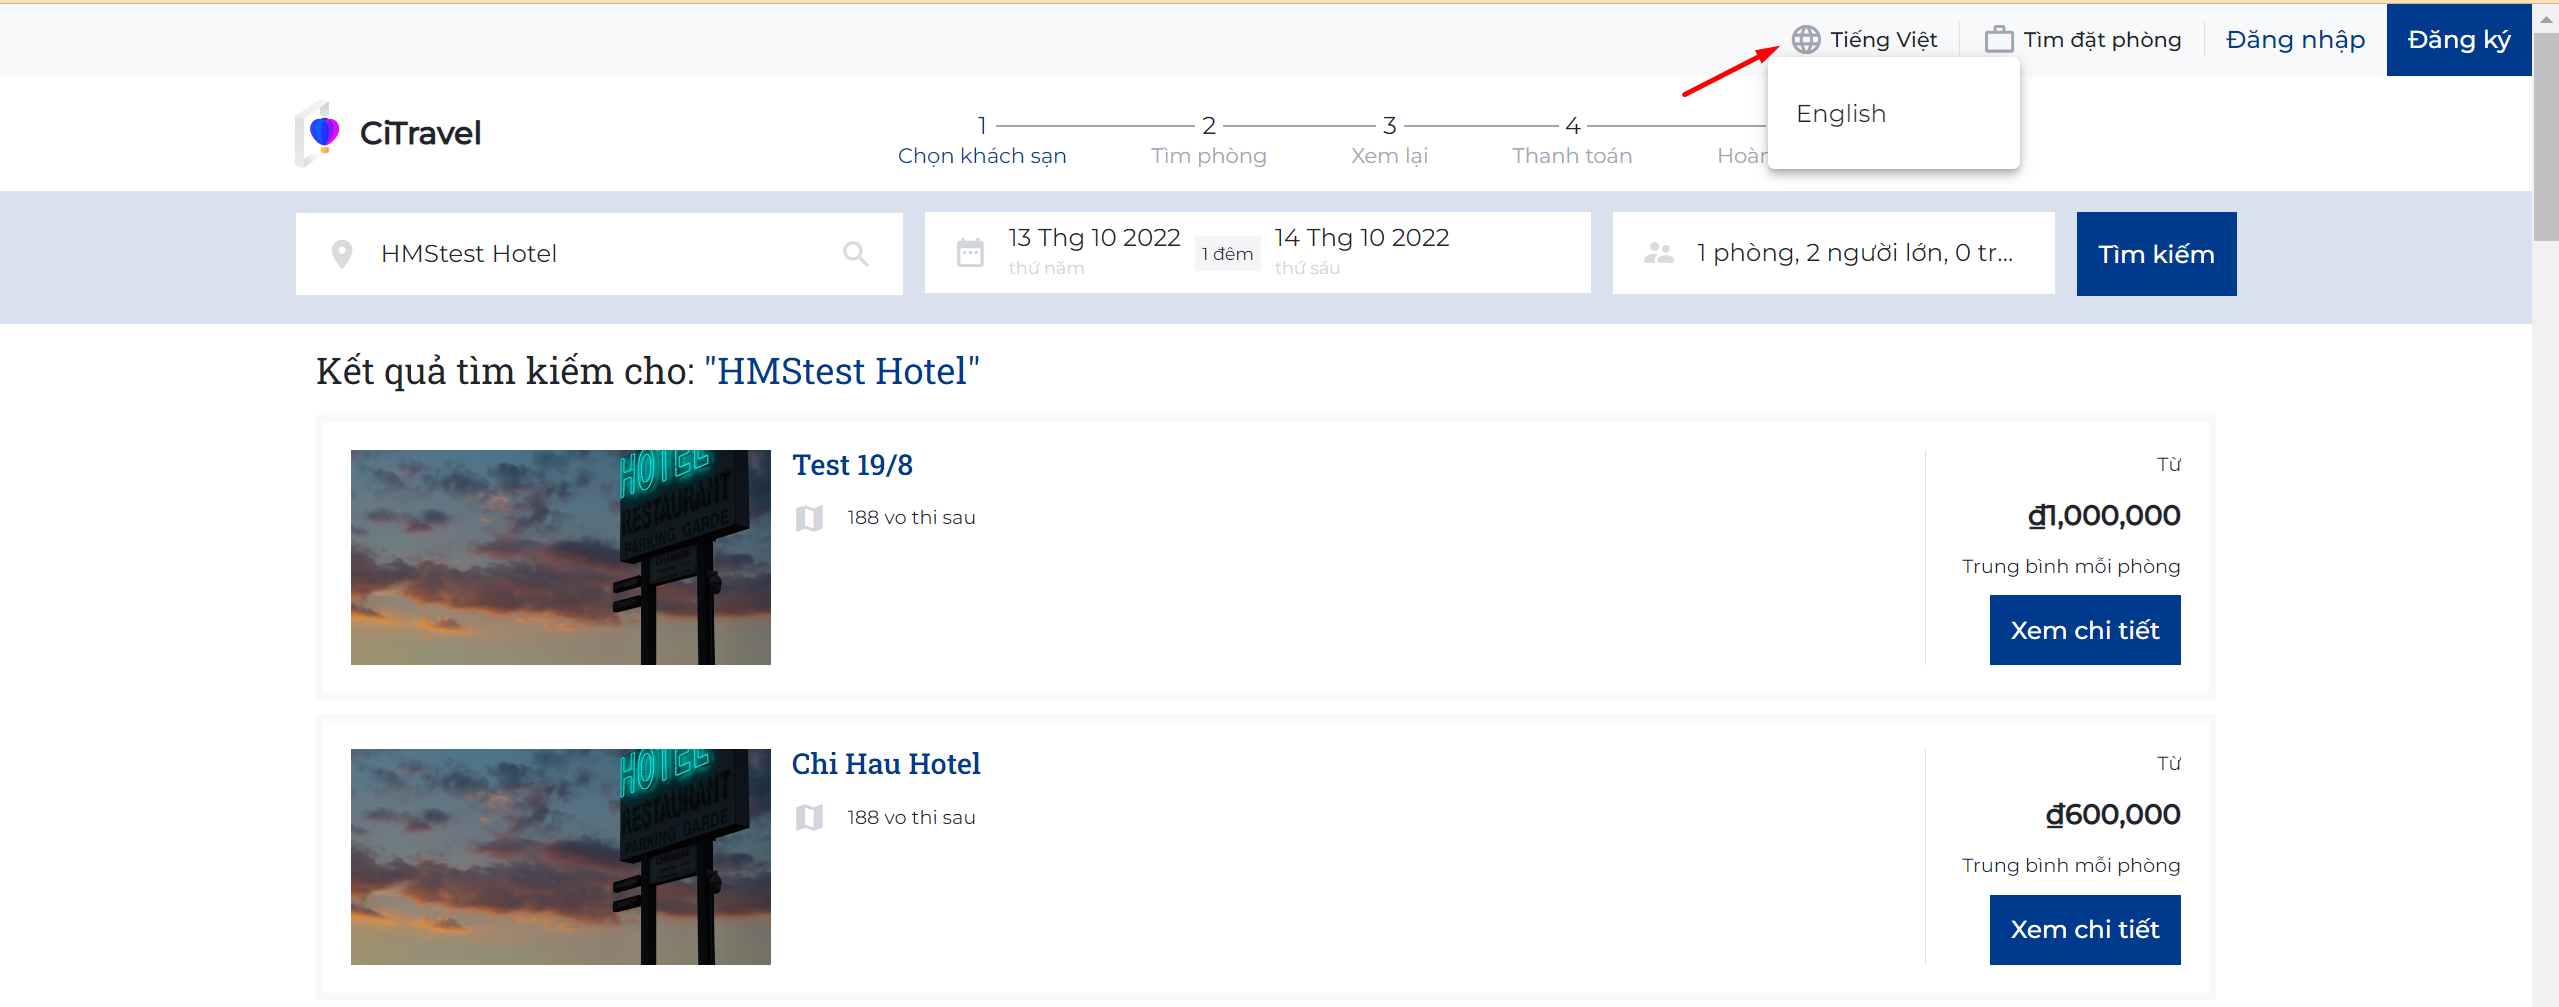Click the map icon beside Chi Hau Hotel address
Viewport: 2559px width, 1007px height.
(809, 818)
